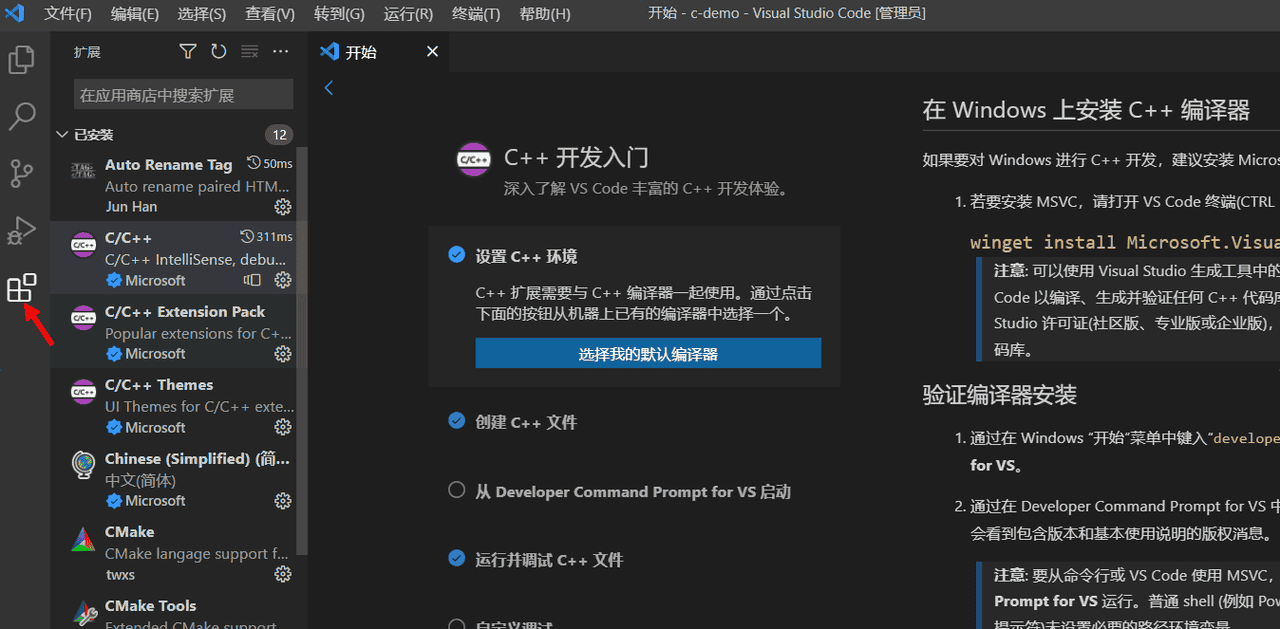
Task: Open the Extensions view icon
Action: 21,288
